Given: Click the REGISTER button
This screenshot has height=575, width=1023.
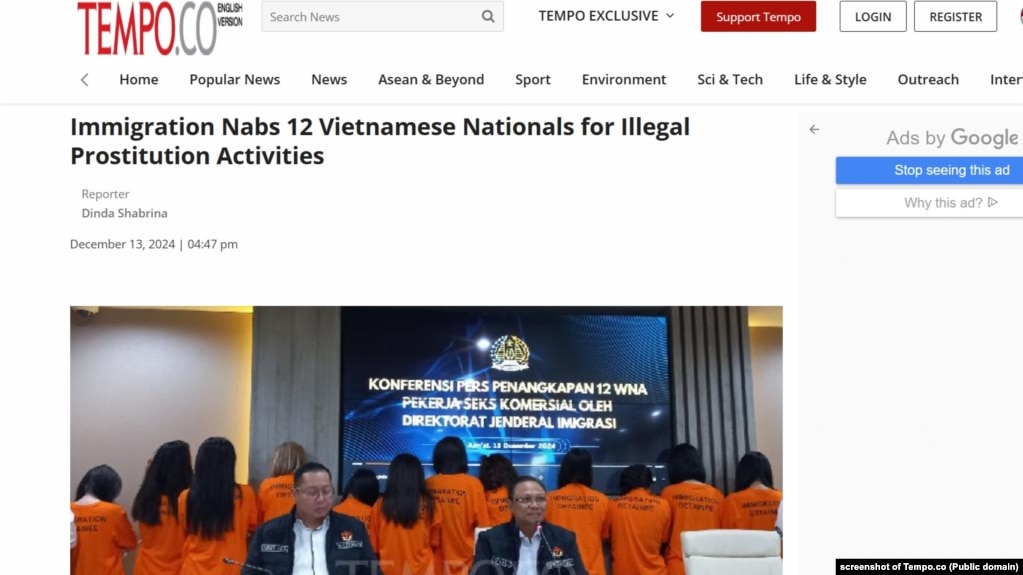Looking at the screenshot, I should pyautogui.click(x=955, y=16).
